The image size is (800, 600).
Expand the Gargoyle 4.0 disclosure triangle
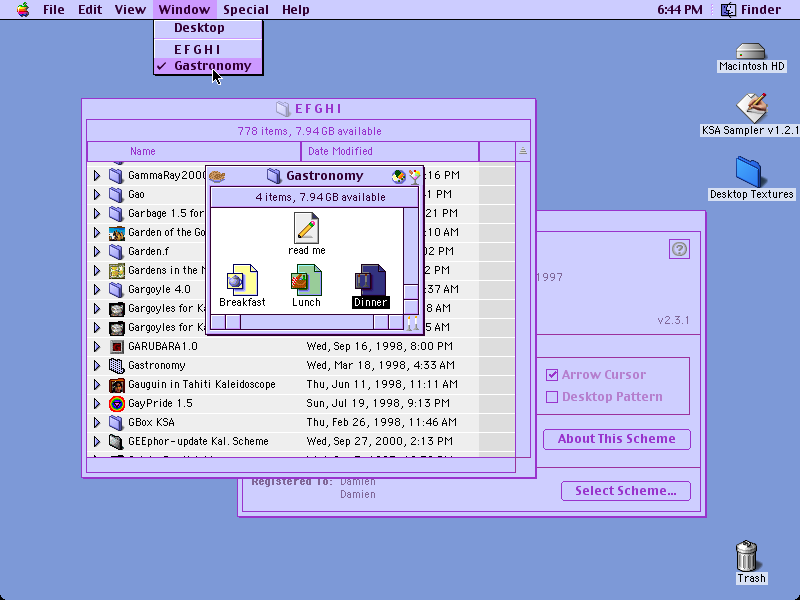97,289
